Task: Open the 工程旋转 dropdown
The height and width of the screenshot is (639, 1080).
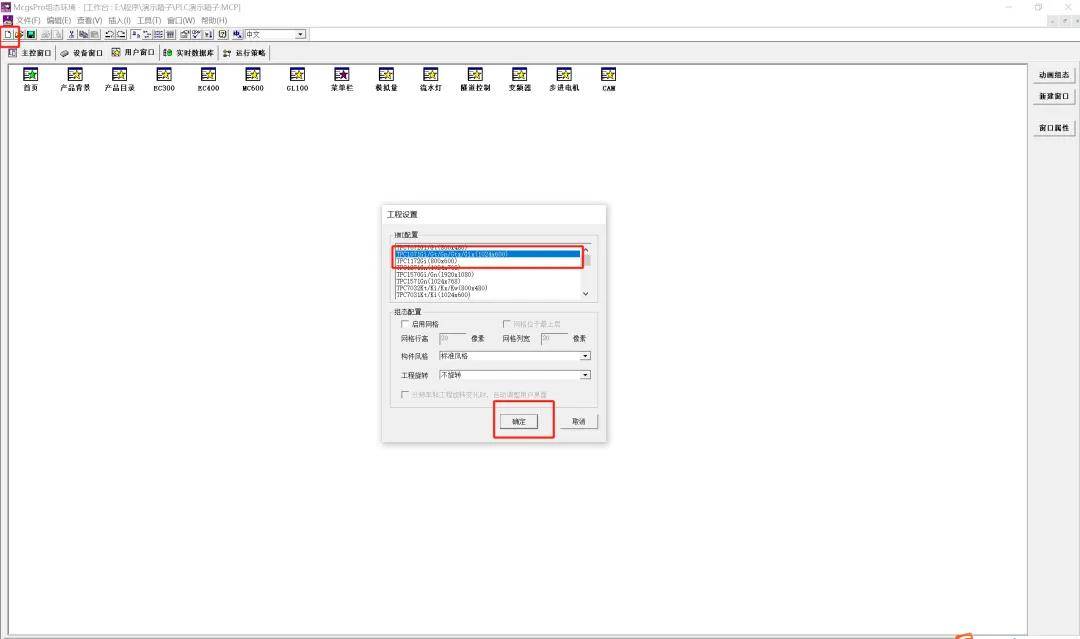Action: [585, 375]
